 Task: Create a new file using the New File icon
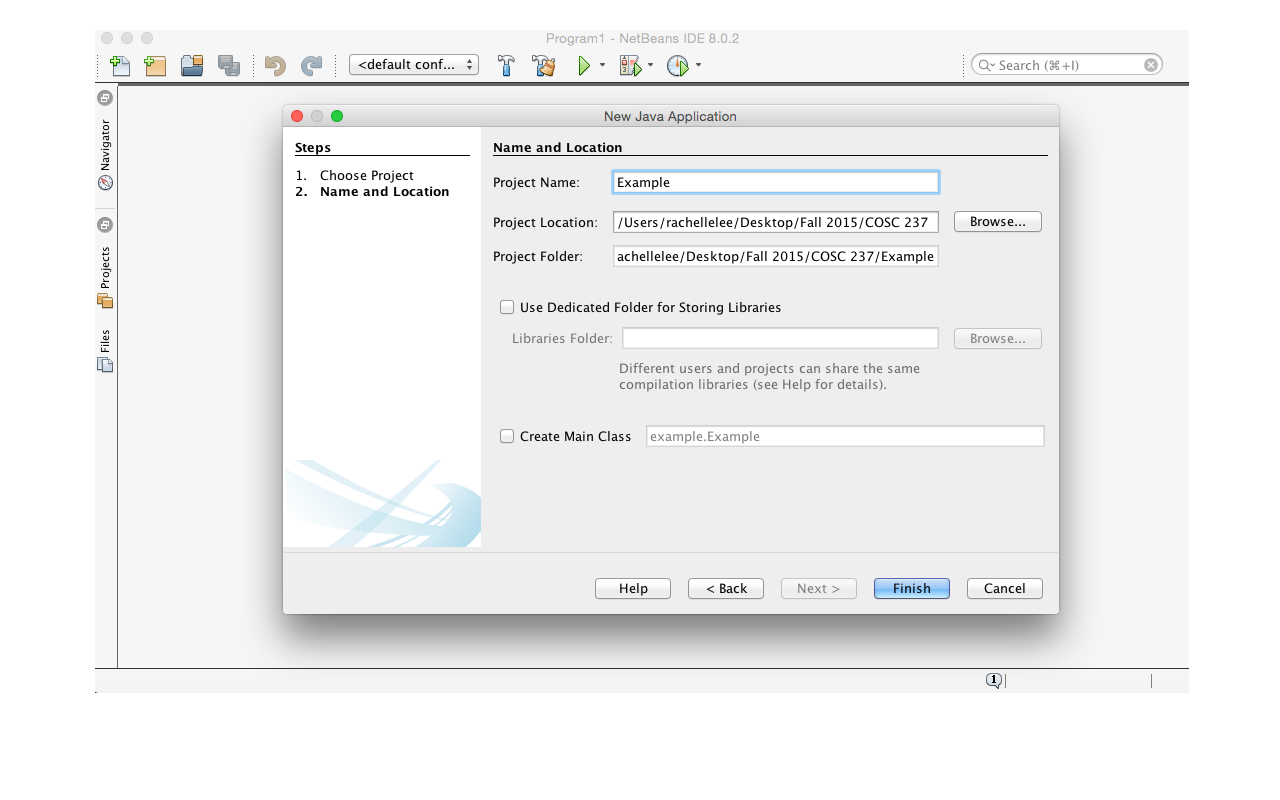pos(120,65)
